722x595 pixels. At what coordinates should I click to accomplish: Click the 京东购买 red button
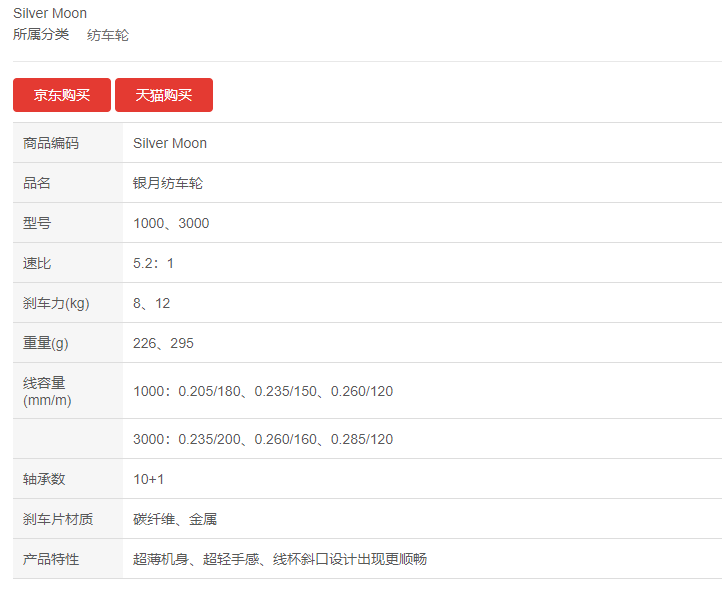[x=62, y=95]
